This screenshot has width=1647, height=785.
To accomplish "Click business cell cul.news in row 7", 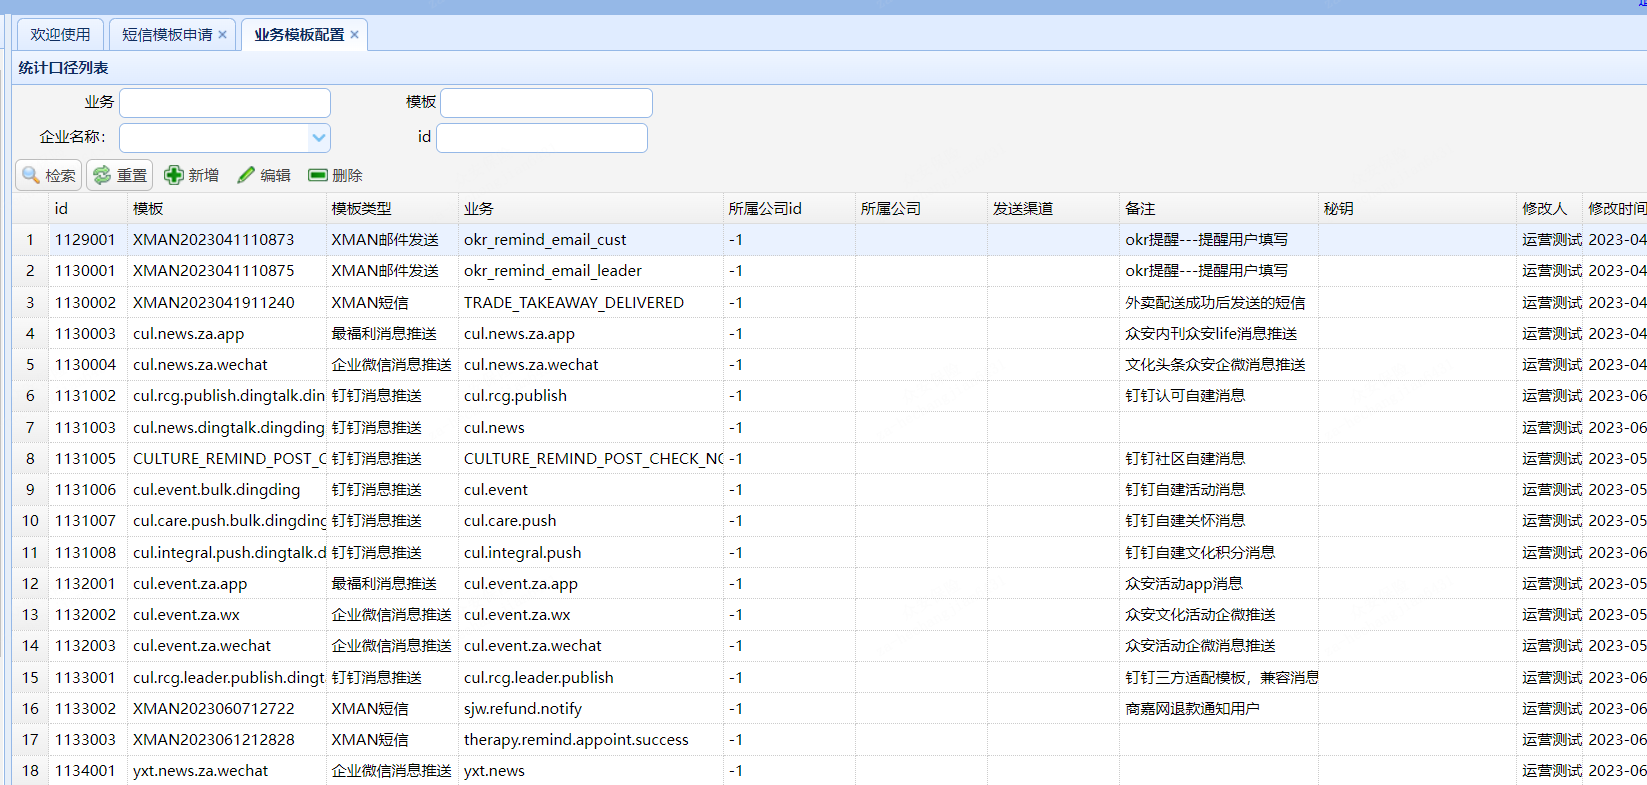I will click(x=591, y=427).
